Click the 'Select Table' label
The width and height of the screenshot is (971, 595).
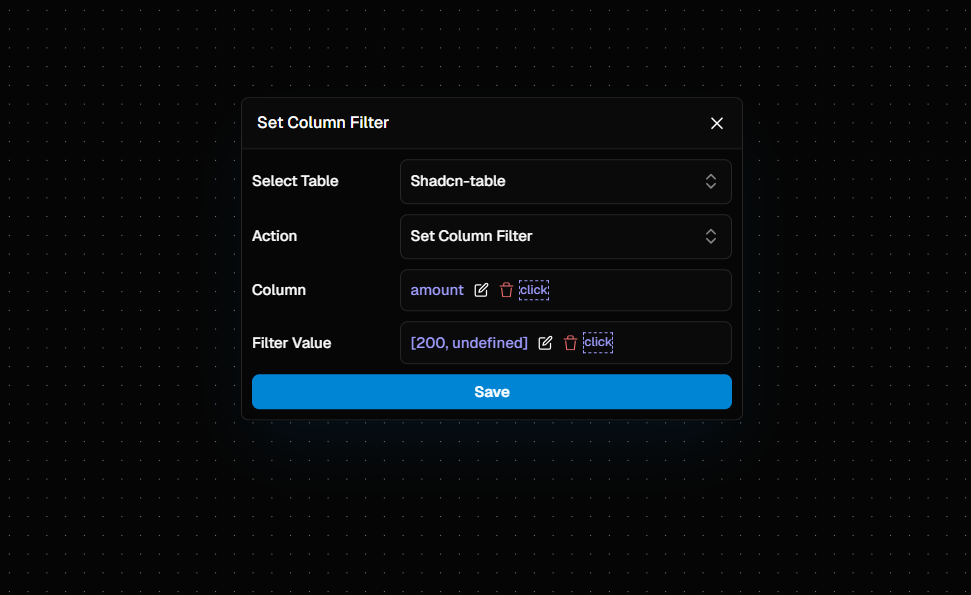(x=295, y=181)
